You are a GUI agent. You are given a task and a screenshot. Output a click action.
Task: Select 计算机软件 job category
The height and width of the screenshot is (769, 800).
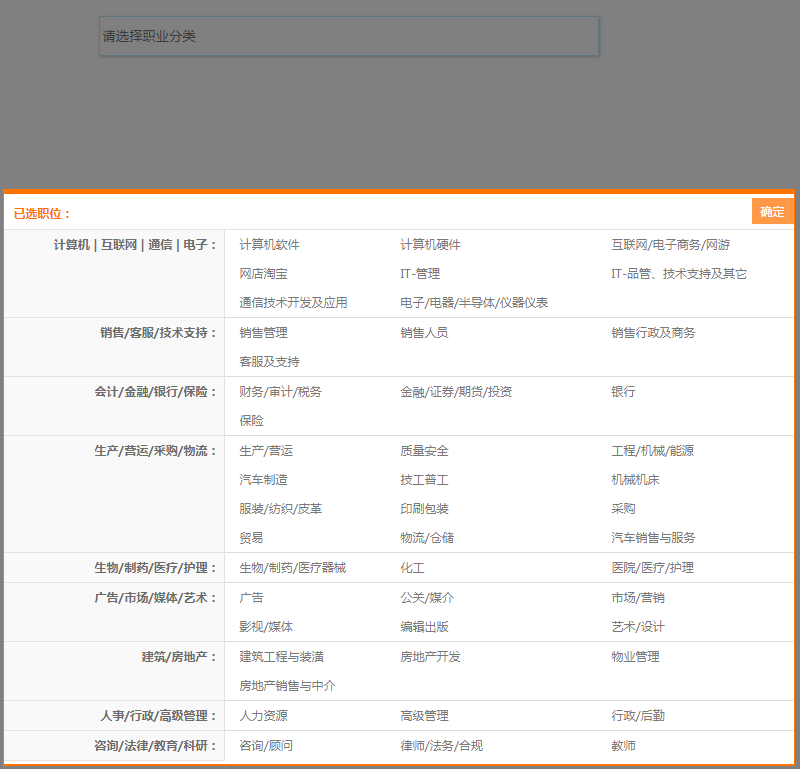tap(269, 245)
